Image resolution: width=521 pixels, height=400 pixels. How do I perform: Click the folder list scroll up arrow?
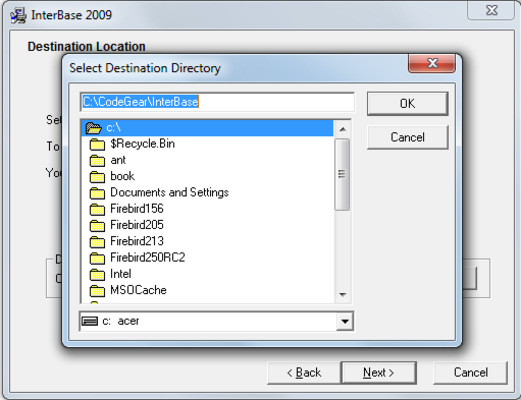coord(343,129)
